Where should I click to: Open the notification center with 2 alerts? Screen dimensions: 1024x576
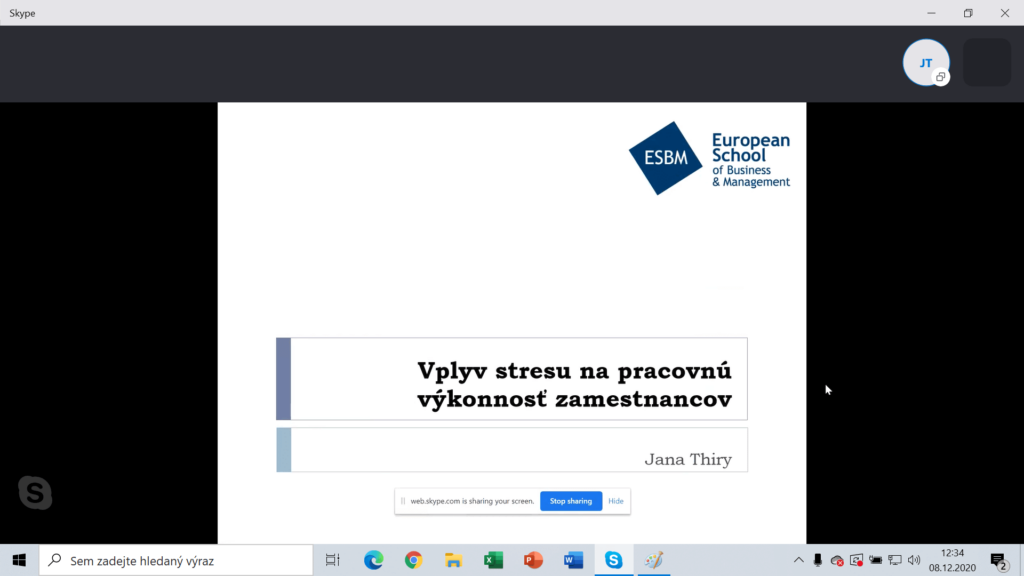coord(999,560)
